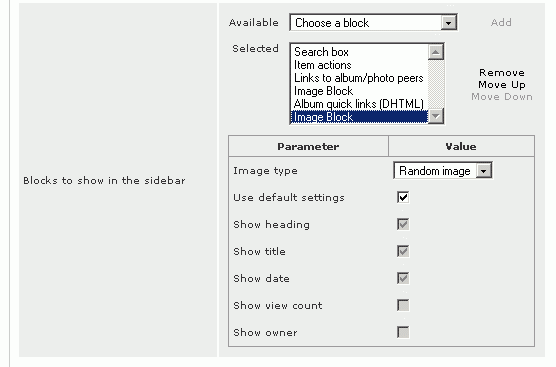Enable the Show owner checkbox
Viewport: 556px width, 367px height.
[403, 332]
